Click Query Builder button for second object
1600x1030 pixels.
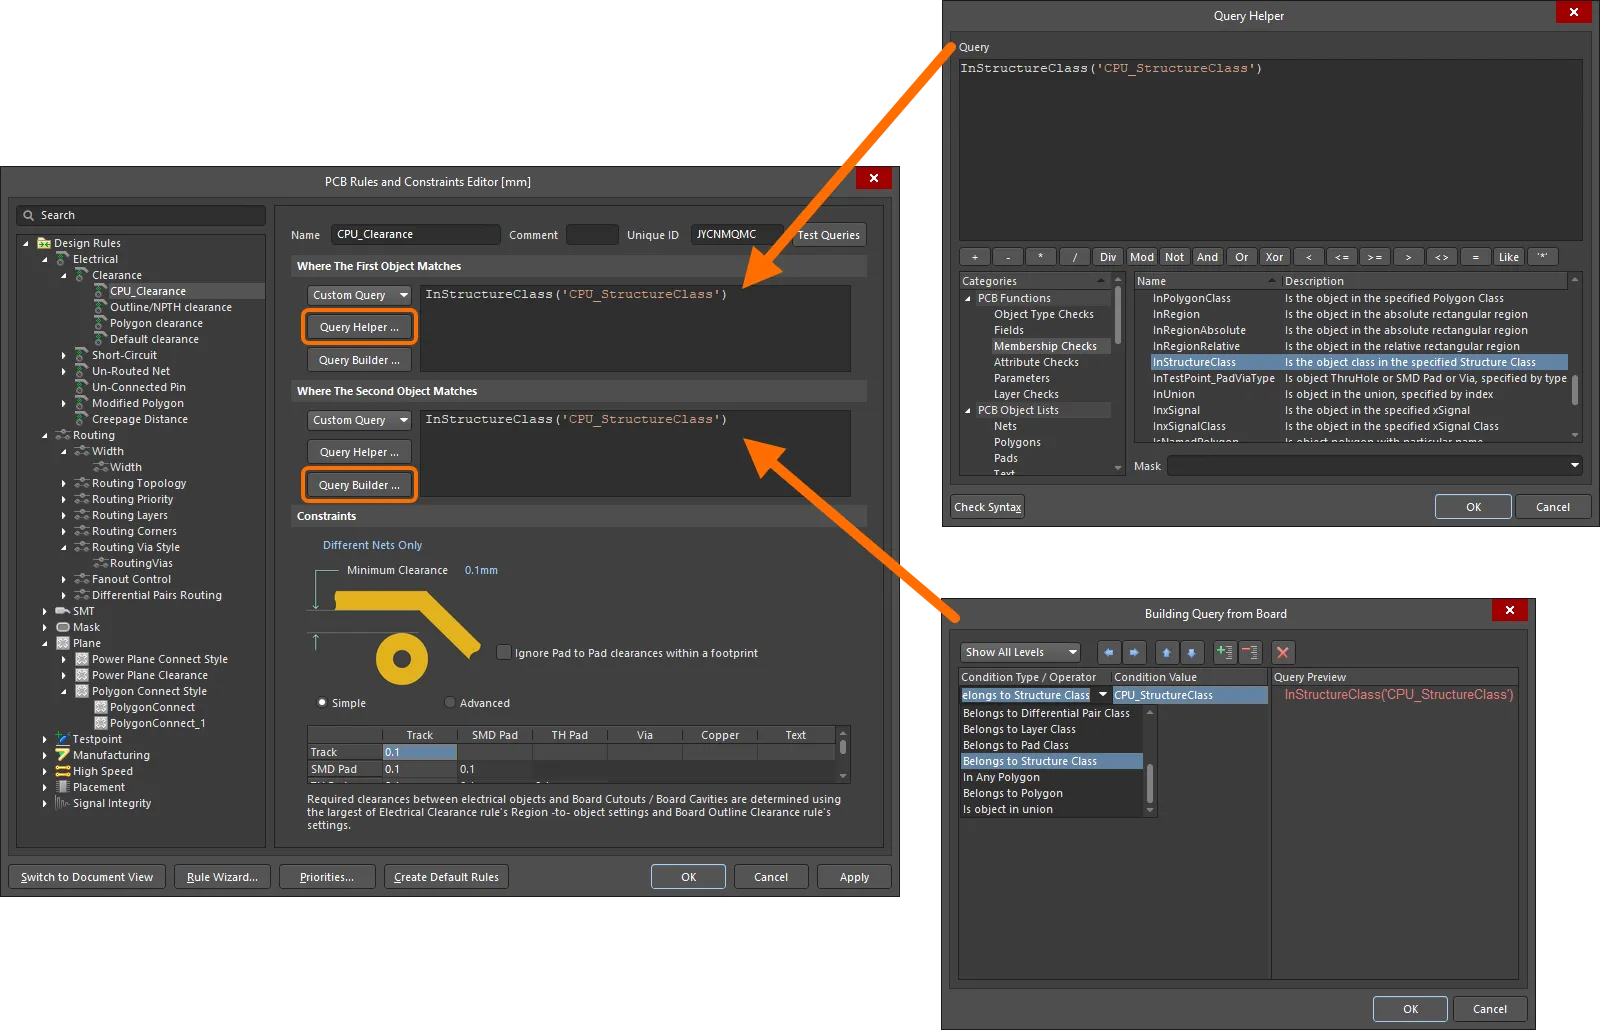click(359, 485)
